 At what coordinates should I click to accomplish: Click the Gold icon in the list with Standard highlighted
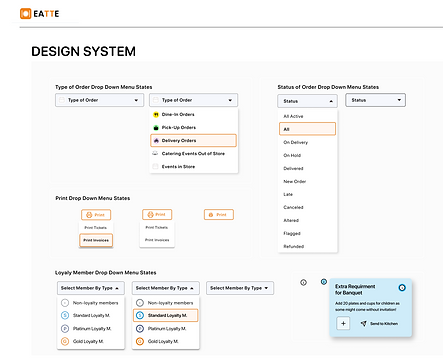click(x=140, y=341)
